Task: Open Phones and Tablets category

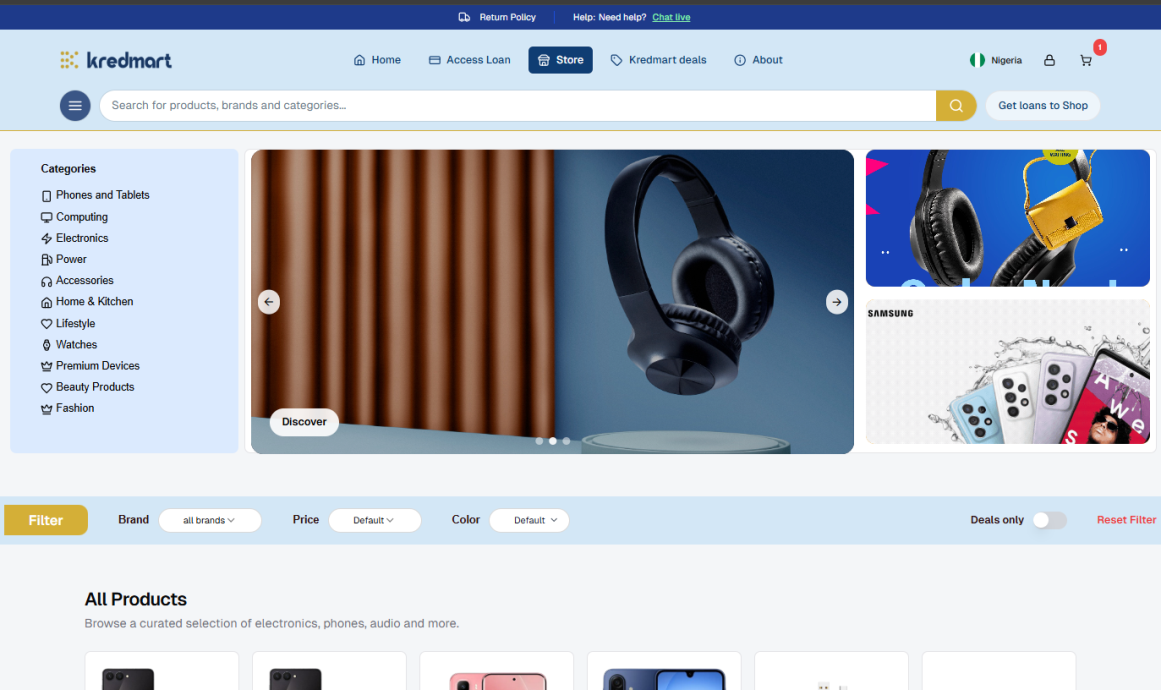Action: pos(102,195)
